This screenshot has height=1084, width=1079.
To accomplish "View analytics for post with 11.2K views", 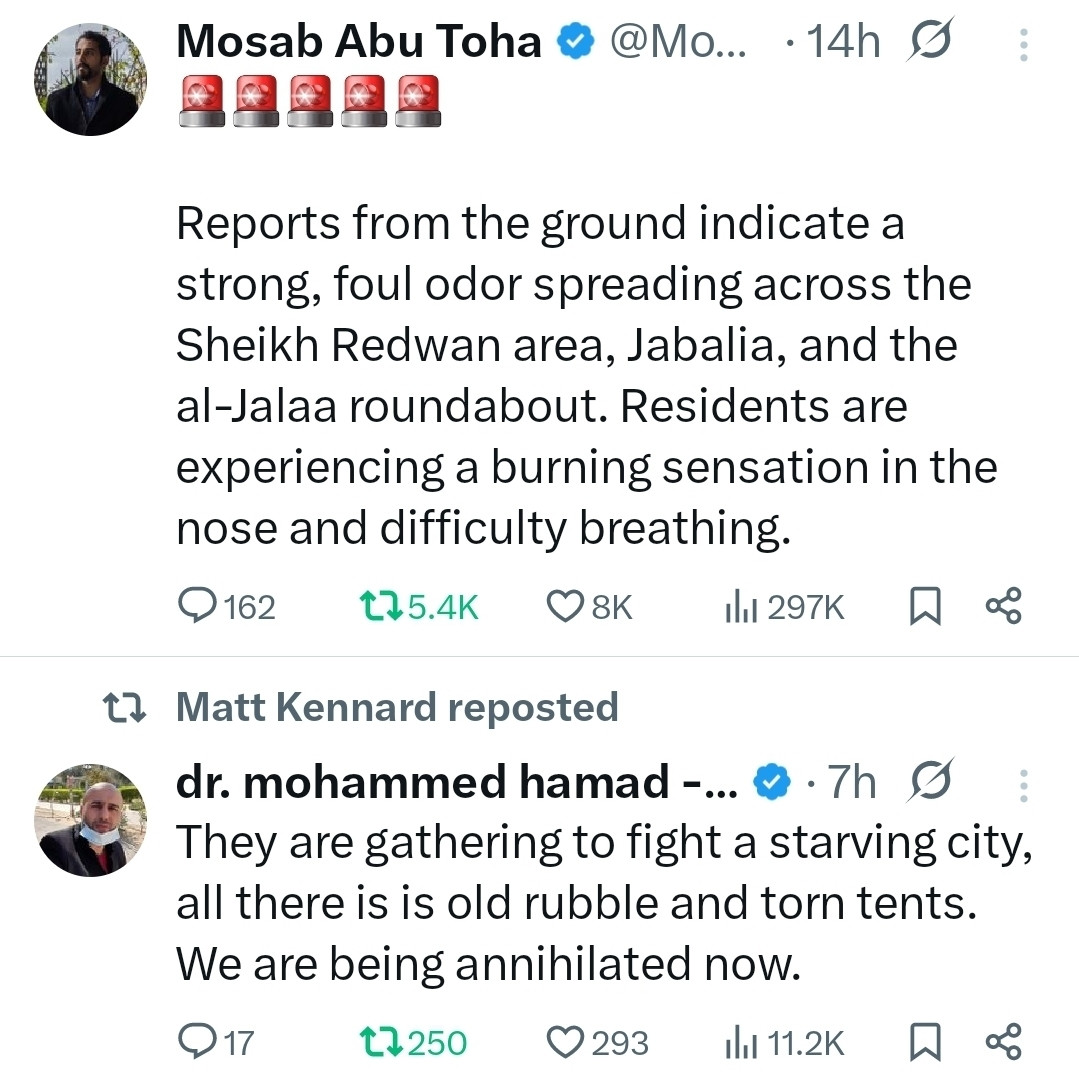I will (x=785, y=1043).
